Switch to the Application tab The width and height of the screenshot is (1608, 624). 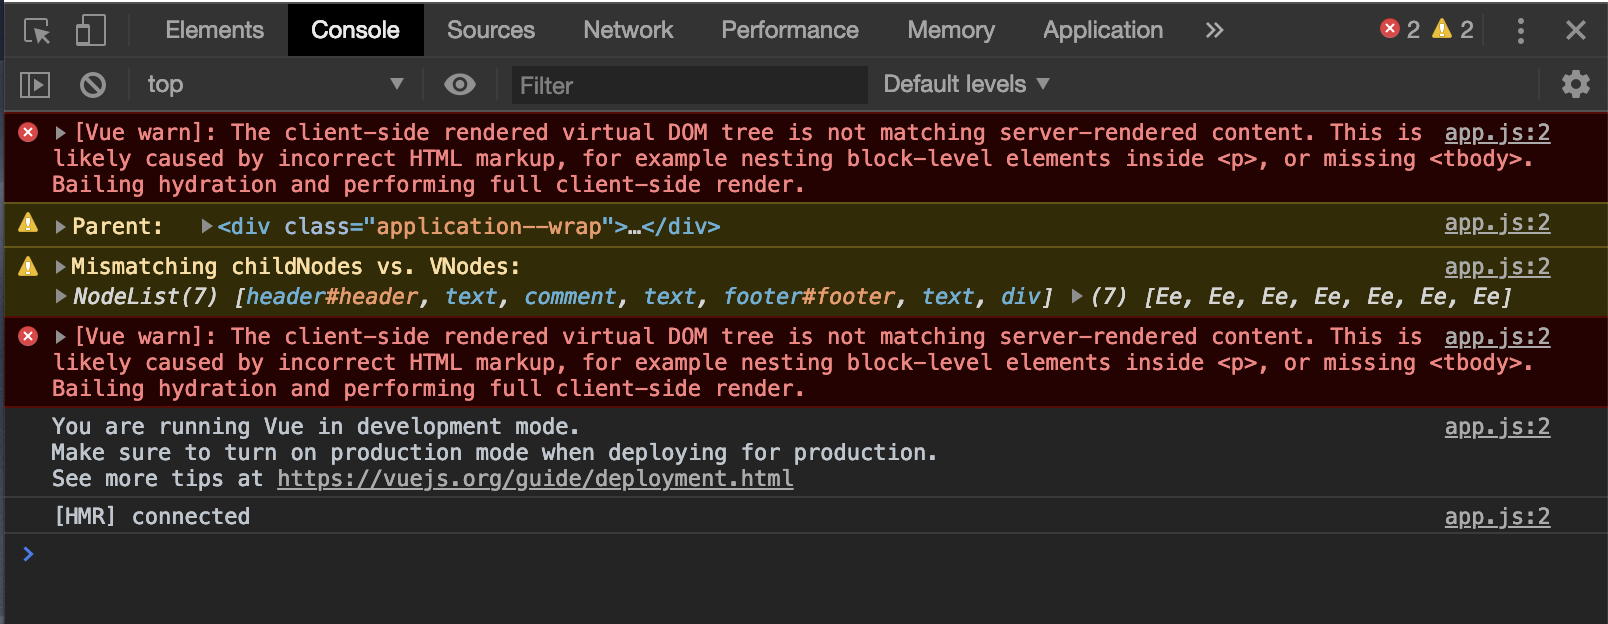[x=1103, y=30]
